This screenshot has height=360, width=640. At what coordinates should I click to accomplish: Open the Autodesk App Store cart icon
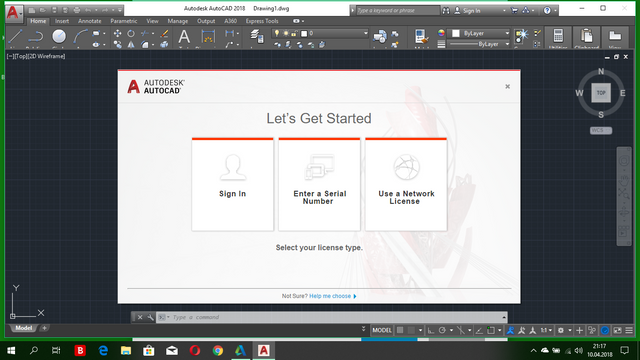pyautogui.click(x=514, y=11)
